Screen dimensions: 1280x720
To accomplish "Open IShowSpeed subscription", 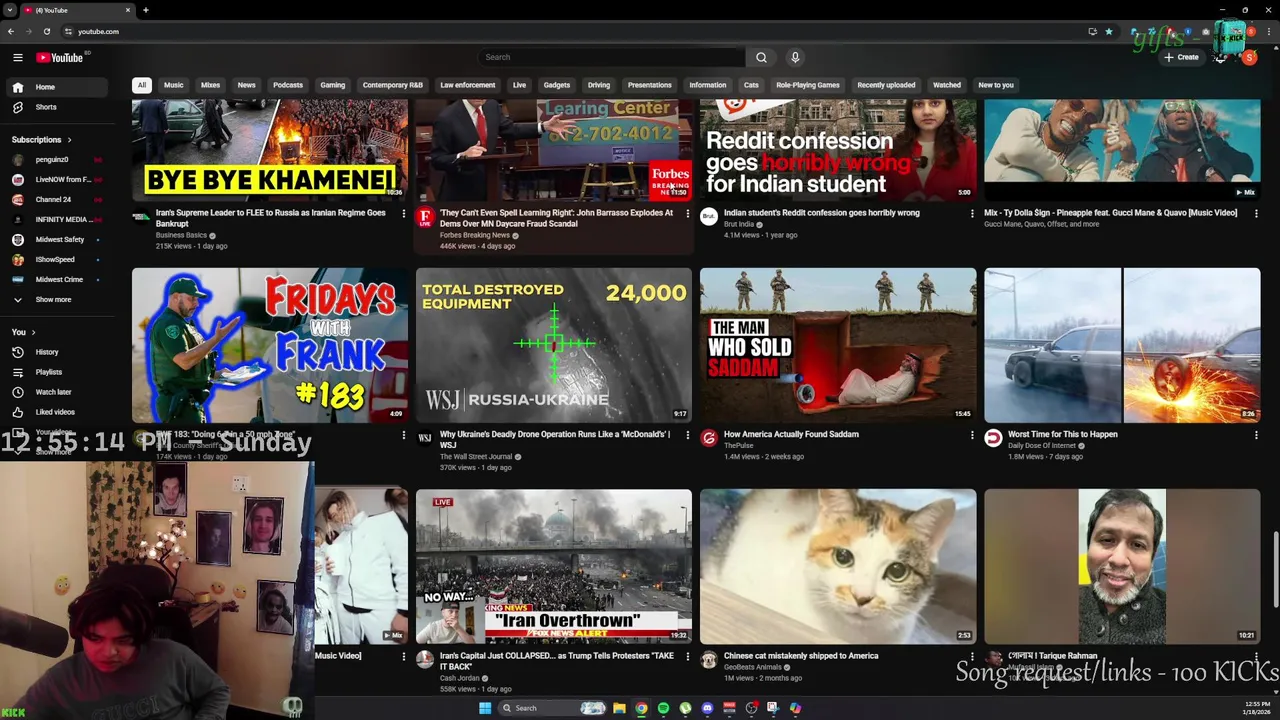I will 56,260.
